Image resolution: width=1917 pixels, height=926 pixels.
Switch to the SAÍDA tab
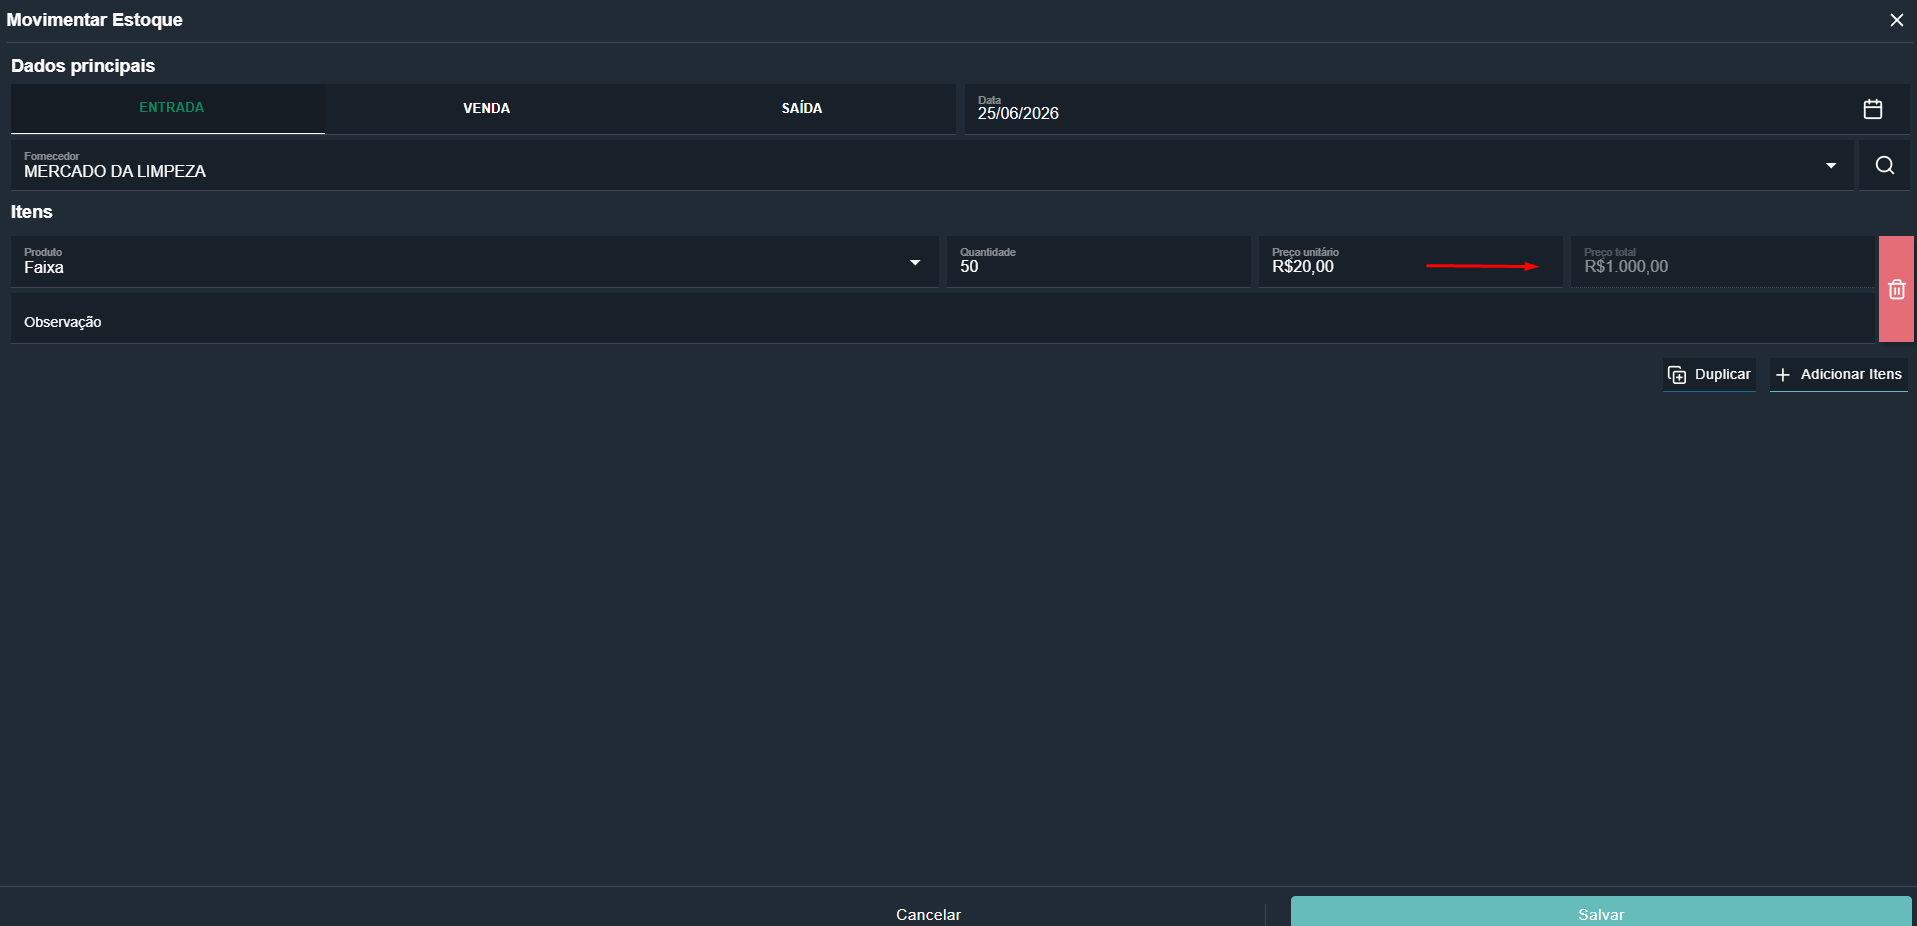click(801, 108)
